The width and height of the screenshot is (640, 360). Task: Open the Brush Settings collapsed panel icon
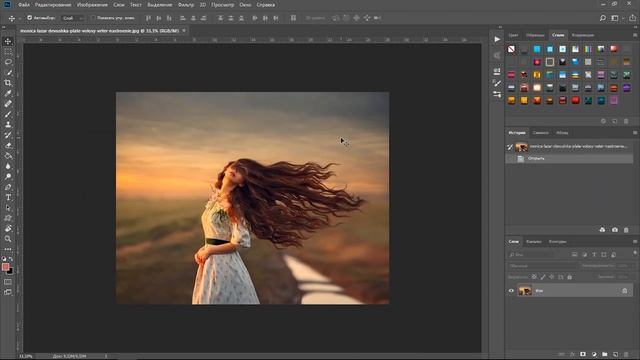(497, 83)
